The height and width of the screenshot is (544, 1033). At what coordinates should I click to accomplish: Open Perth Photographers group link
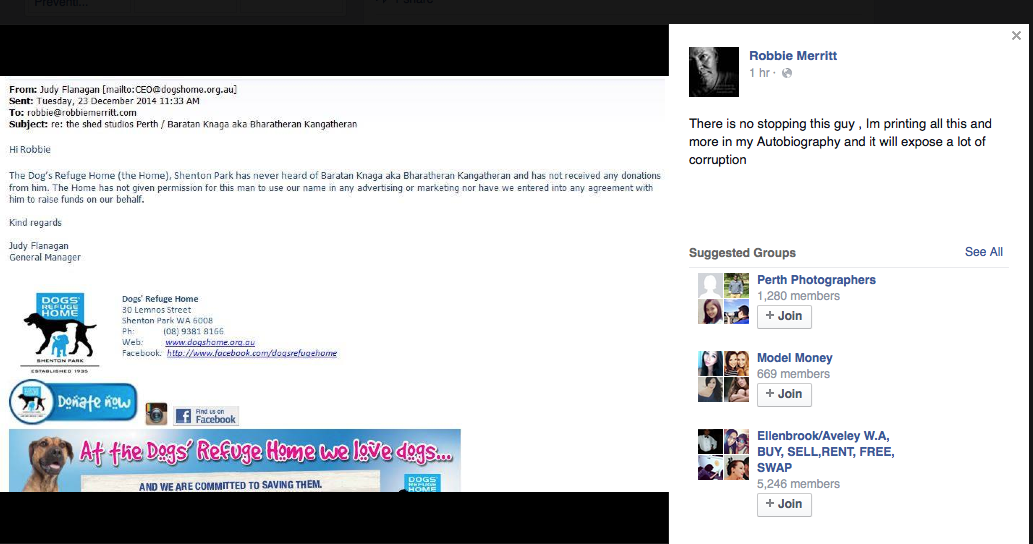click(816, 280)
